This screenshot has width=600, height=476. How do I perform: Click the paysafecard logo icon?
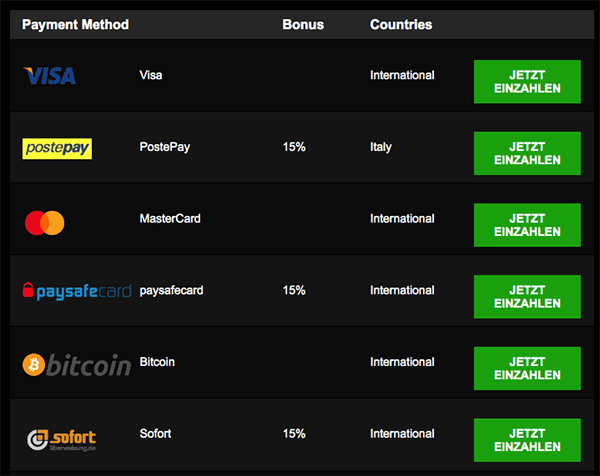click(x=76, y=292)
